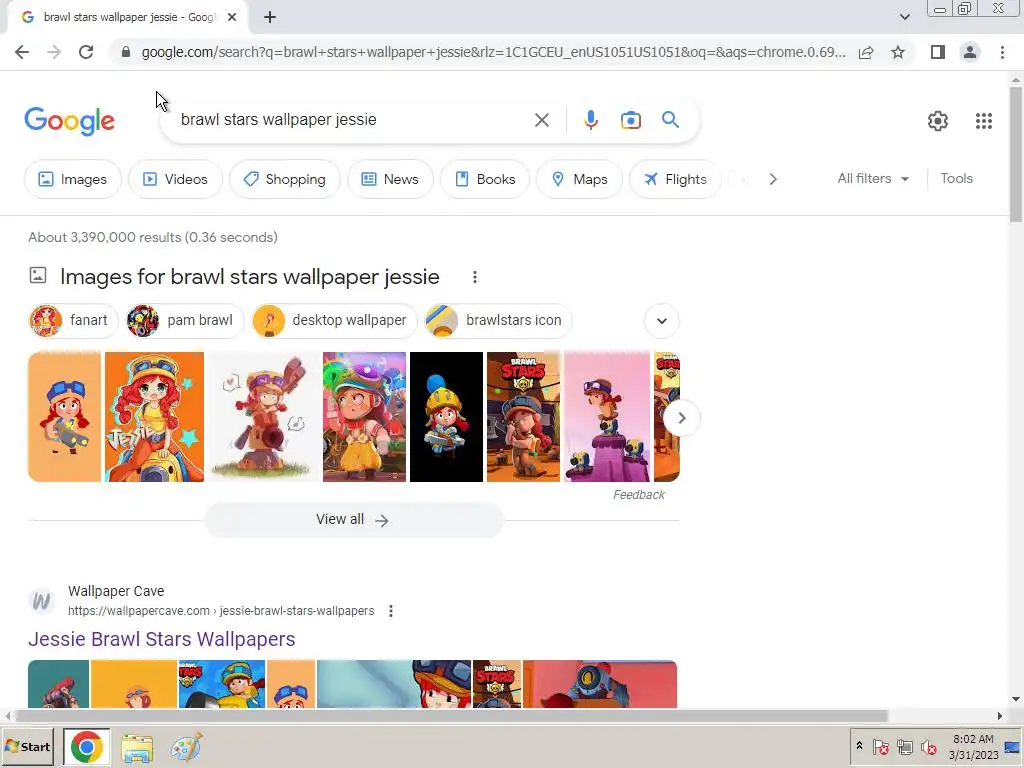
Task: Show more filter chips with the arrow
Action: tap(773, 180)
